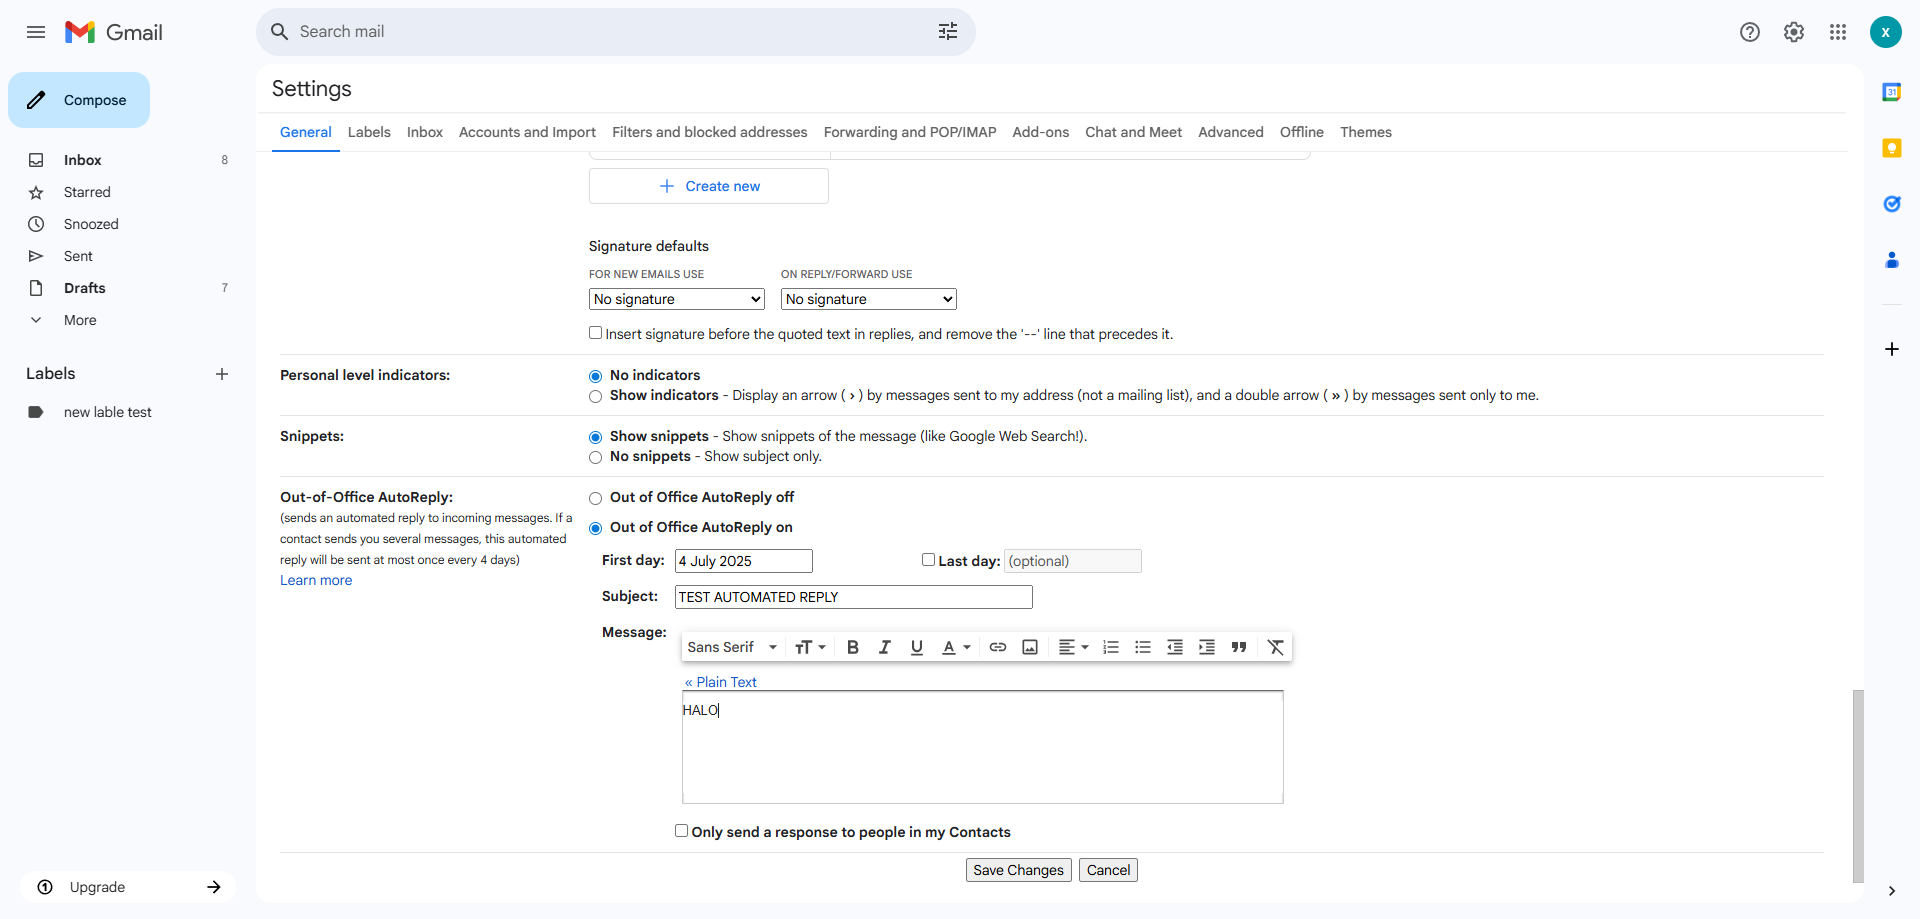Open the text color dropdown

956,647
